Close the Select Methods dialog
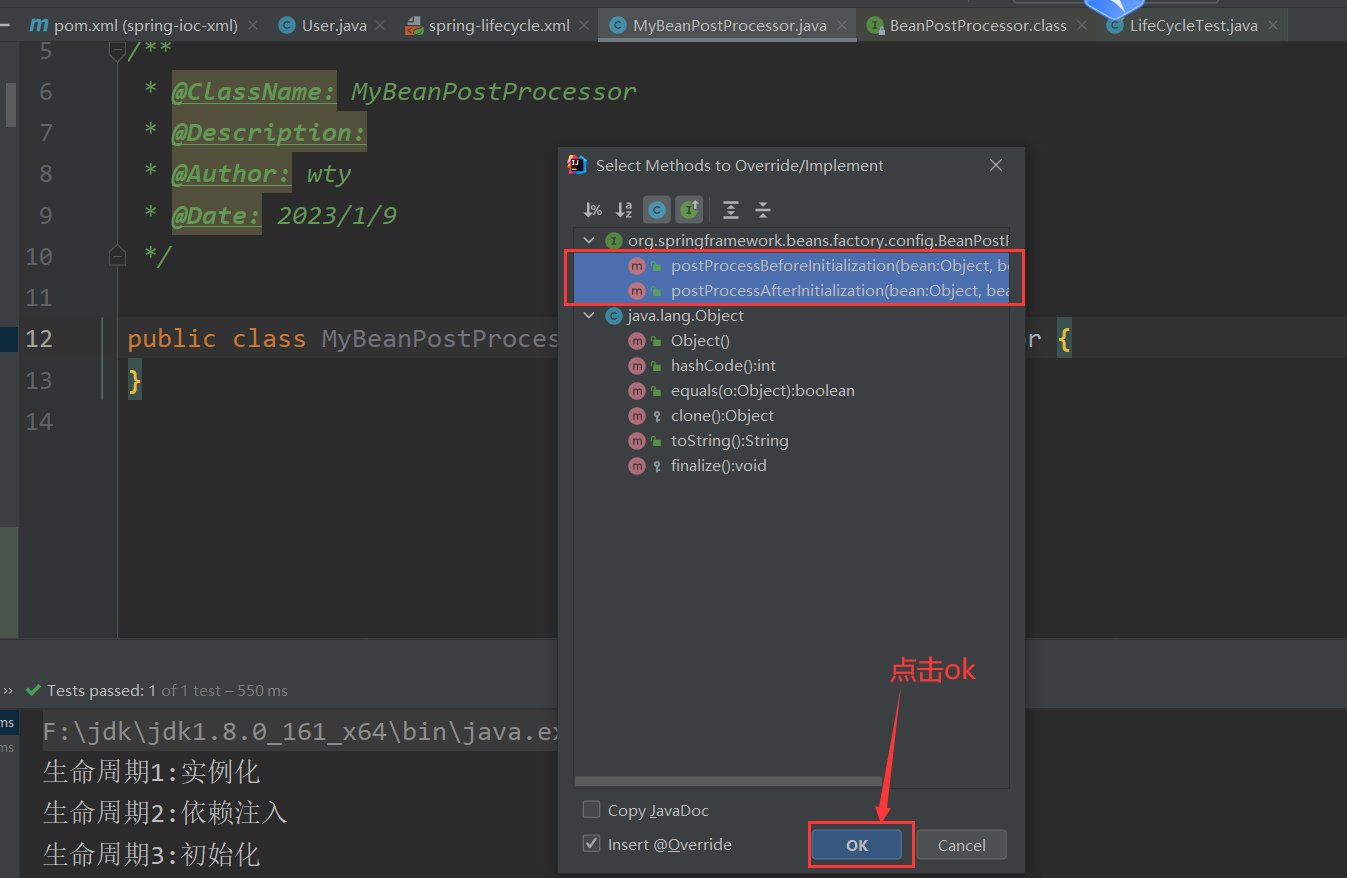The image size is (1347, 878). pyautogui.click(x=996, y=165)
